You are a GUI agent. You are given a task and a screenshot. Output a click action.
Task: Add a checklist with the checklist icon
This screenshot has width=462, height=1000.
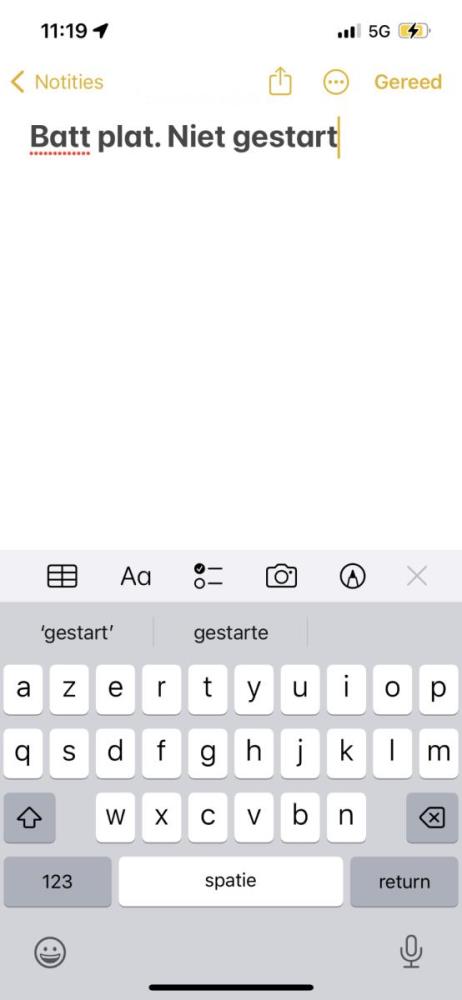(208, 576)
